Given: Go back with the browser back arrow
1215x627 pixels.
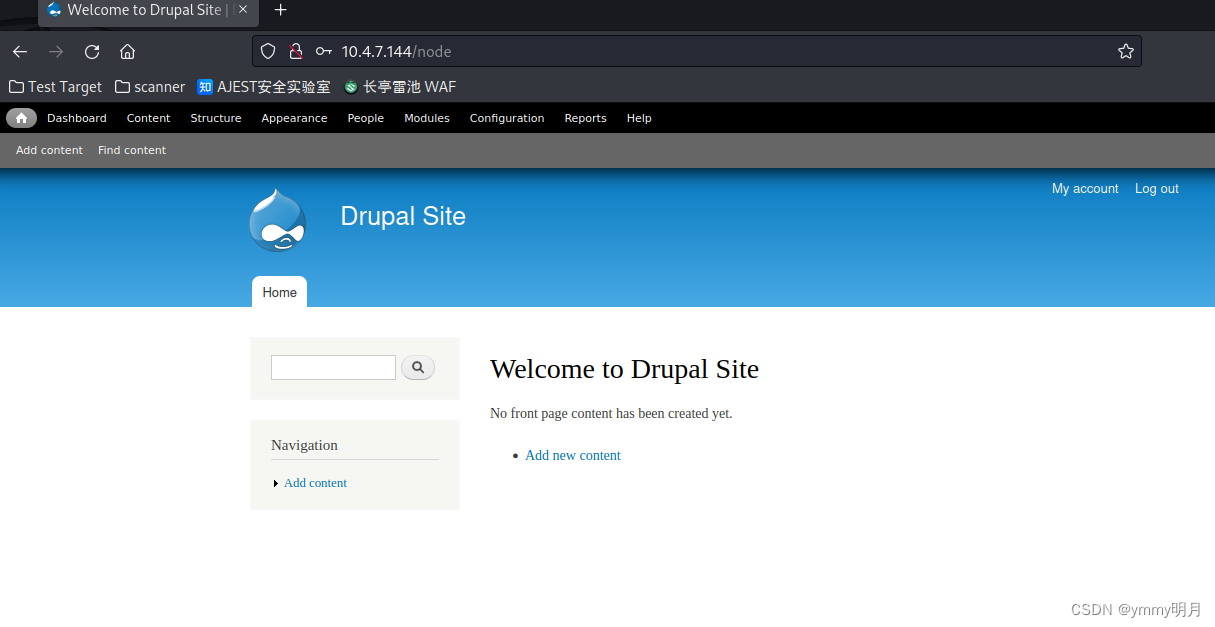Looking at the screenshot, I should 20,51.
